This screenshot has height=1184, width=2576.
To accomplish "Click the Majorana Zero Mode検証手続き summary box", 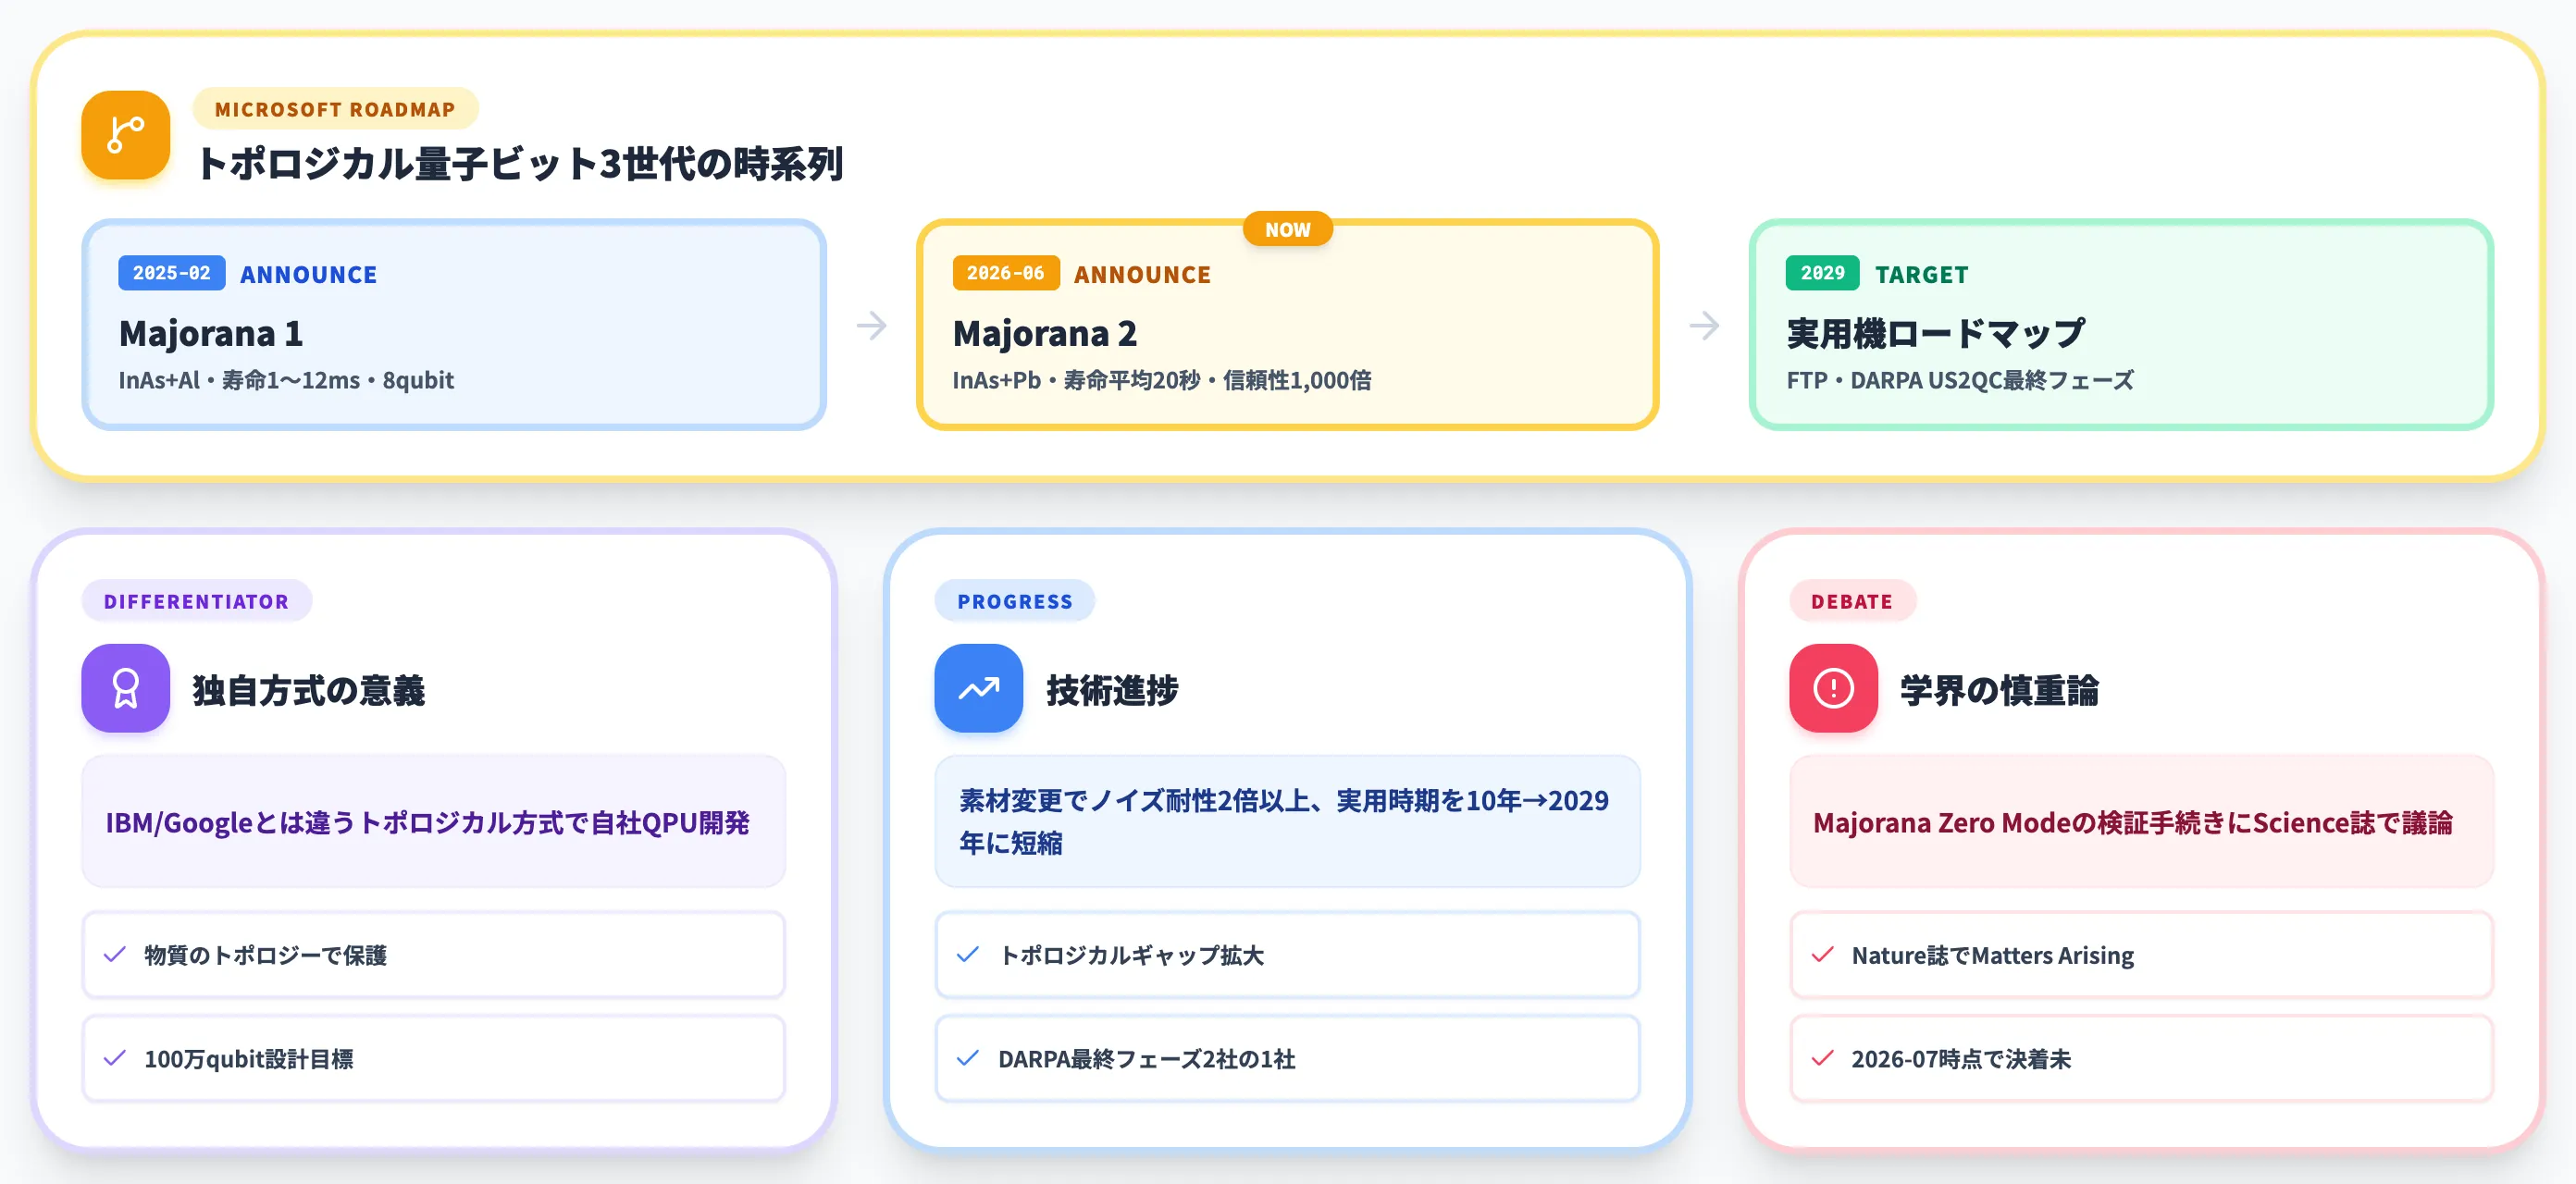I will (x=2141, y=821).
